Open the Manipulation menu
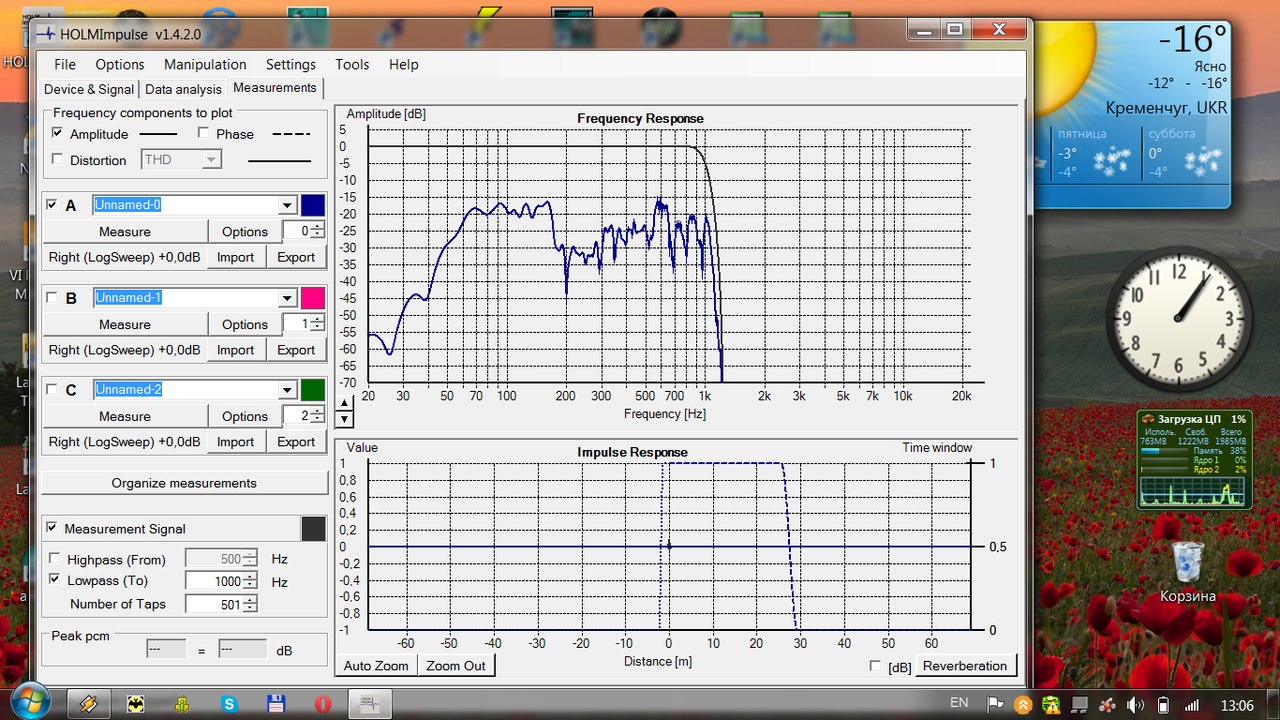1280x720 pixels. point(205,64)
